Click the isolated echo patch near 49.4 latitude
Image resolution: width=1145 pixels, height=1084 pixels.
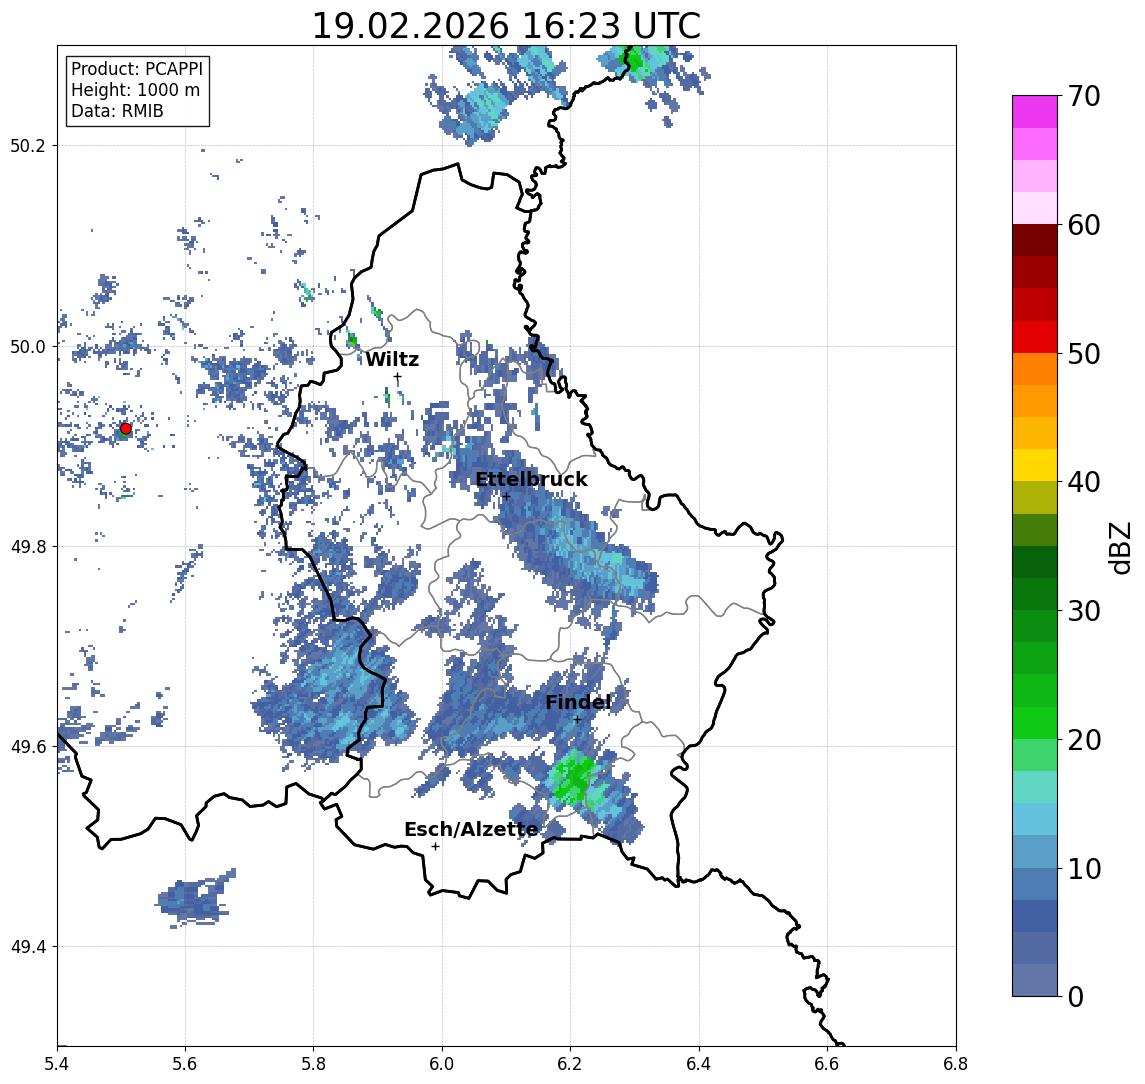pyautogui.click(x=196, y=898)
